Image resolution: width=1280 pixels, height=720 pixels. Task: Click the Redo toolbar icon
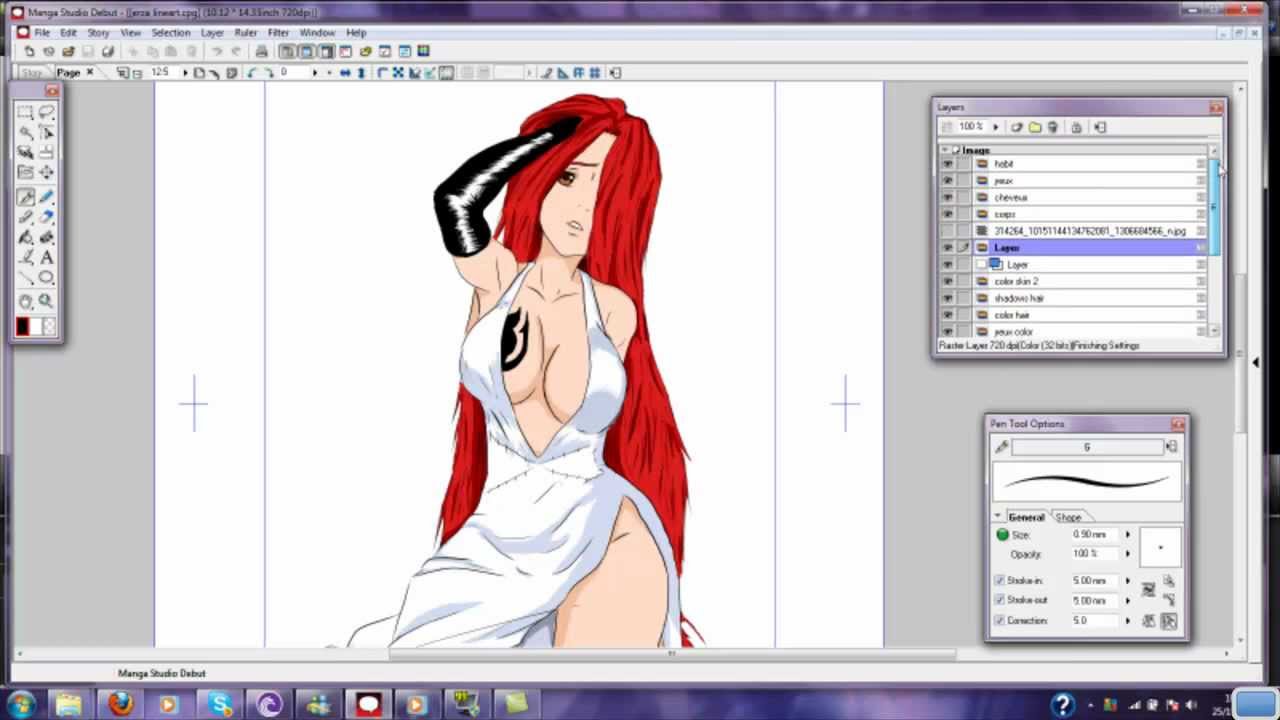pyautogui.click(x=236, y=51)
